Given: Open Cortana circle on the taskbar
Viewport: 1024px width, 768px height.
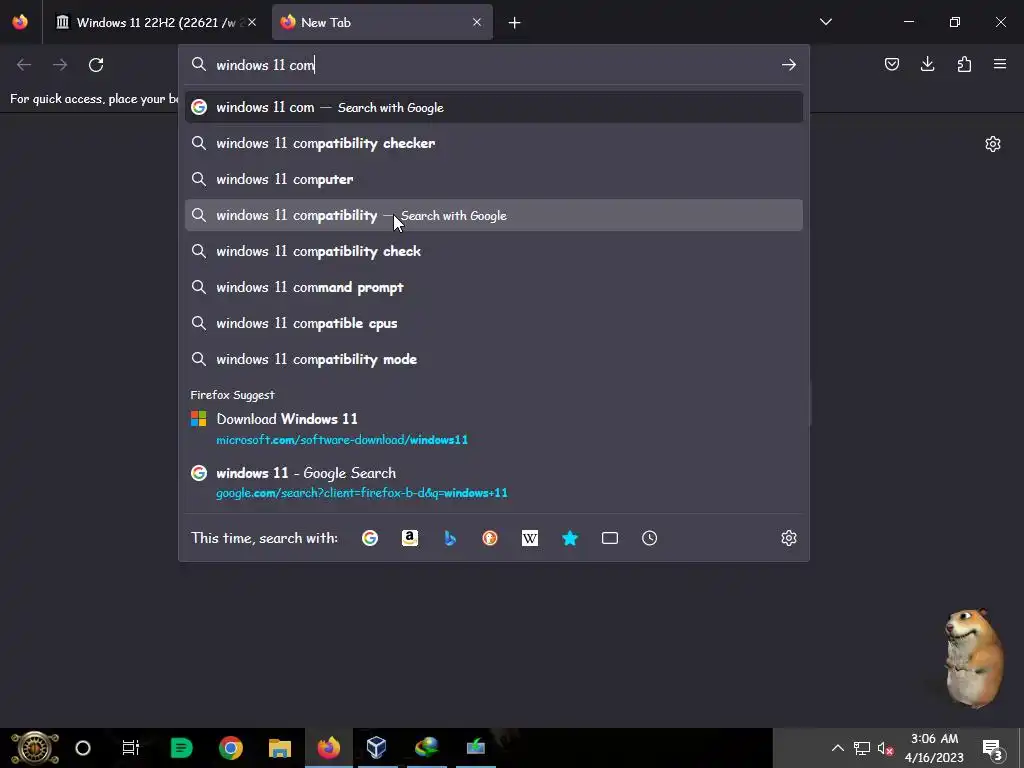Looking at the screenshot, I should click(83, 748).
